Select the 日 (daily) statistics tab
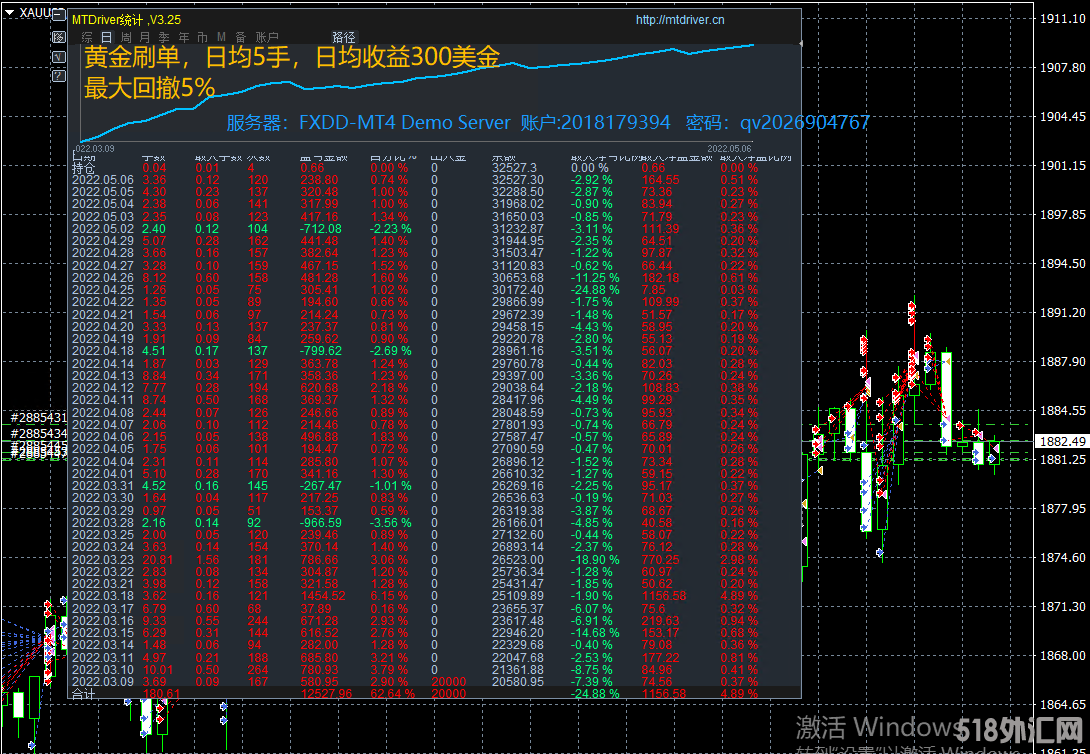The width and height of the screenshot is (1090, 754). pos(106,37)
